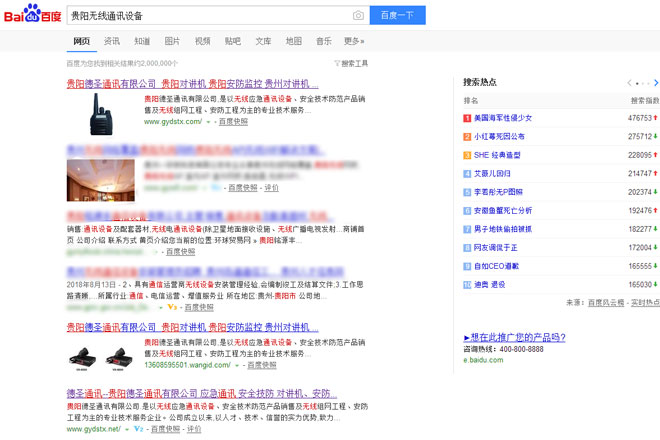Open the 贴吧 tab
The width and height of the screenshot is (660, 440).
[233, 41]
